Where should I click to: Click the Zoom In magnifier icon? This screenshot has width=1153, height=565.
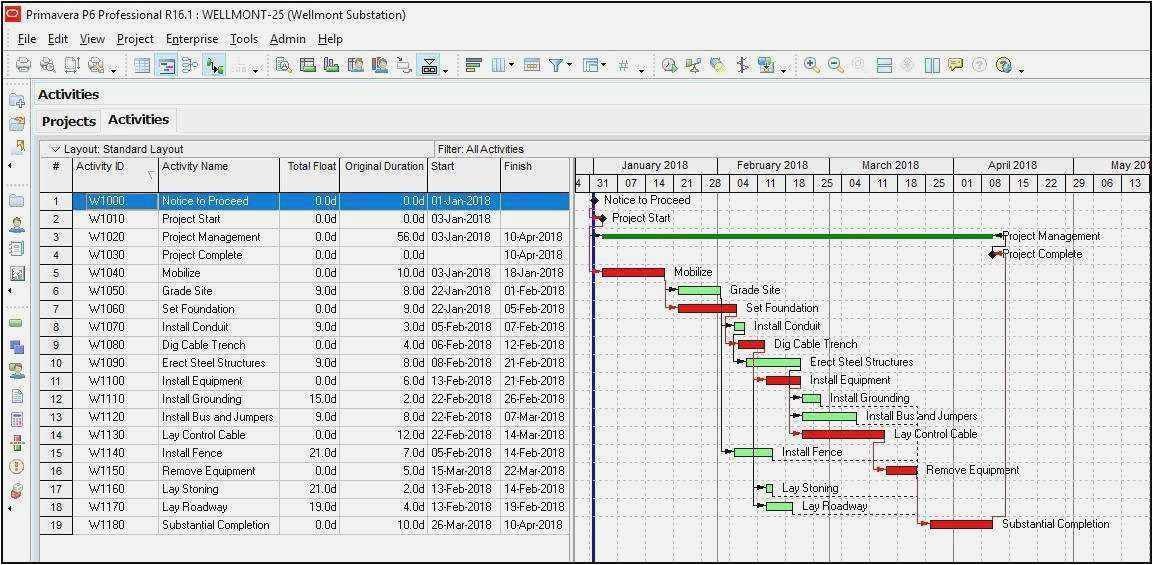tap(811, 65)
